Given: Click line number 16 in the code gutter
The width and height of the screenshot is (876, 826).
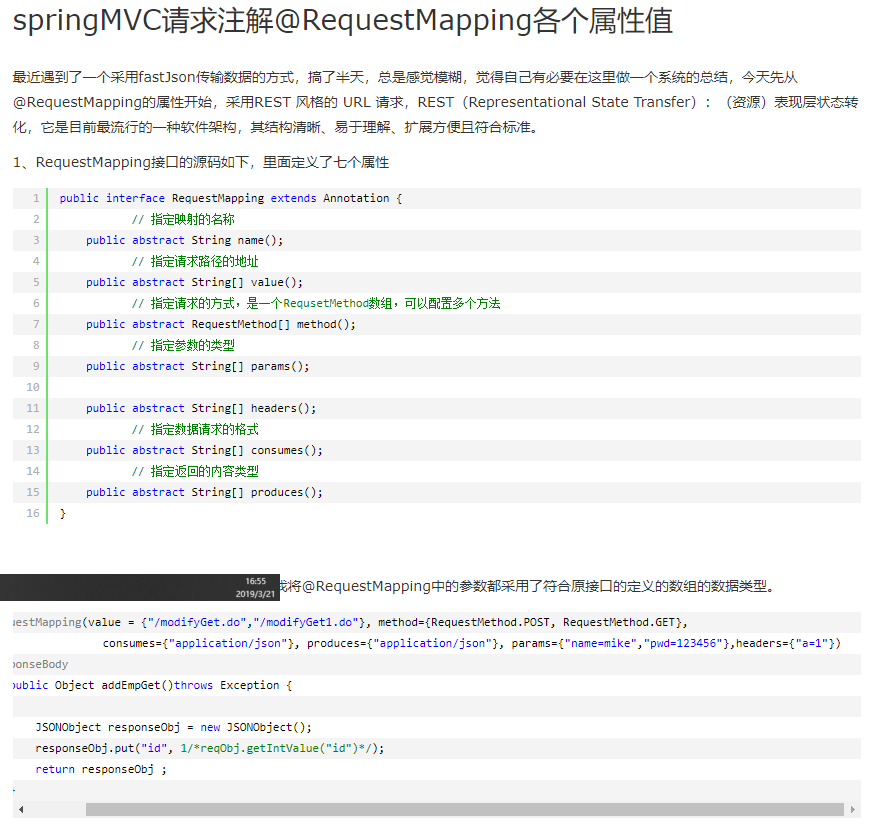Looking at the screenshot, I should pos(33,513).
